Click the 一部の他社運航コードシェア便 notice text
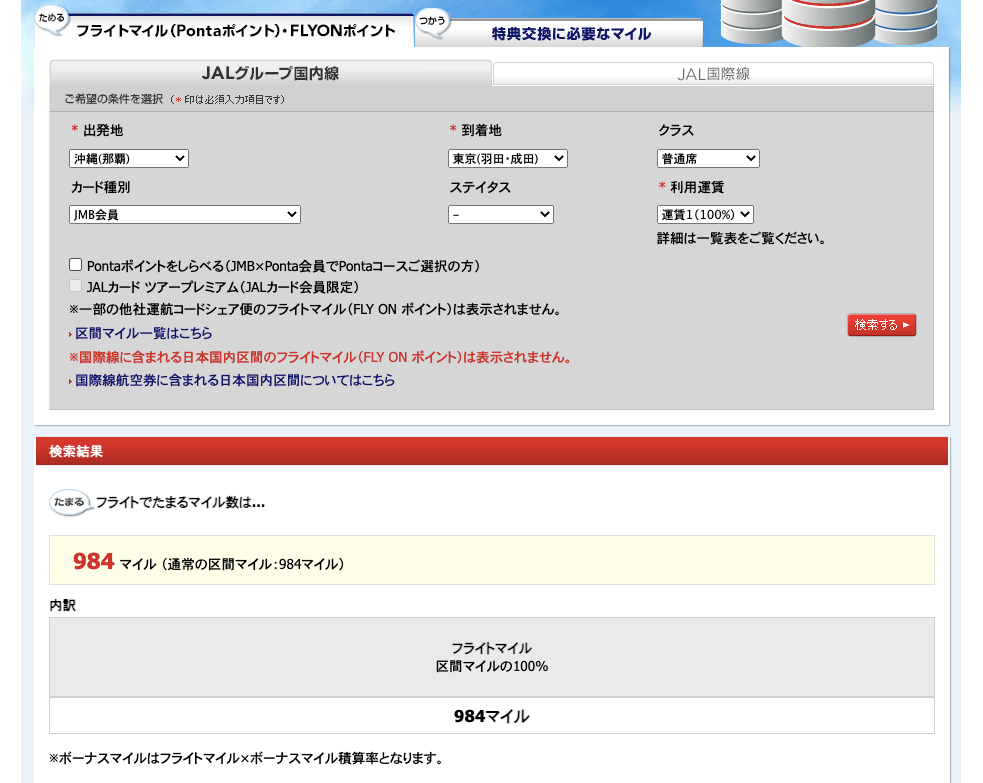This screenshot has width=983, height=783. pos(315,309)
